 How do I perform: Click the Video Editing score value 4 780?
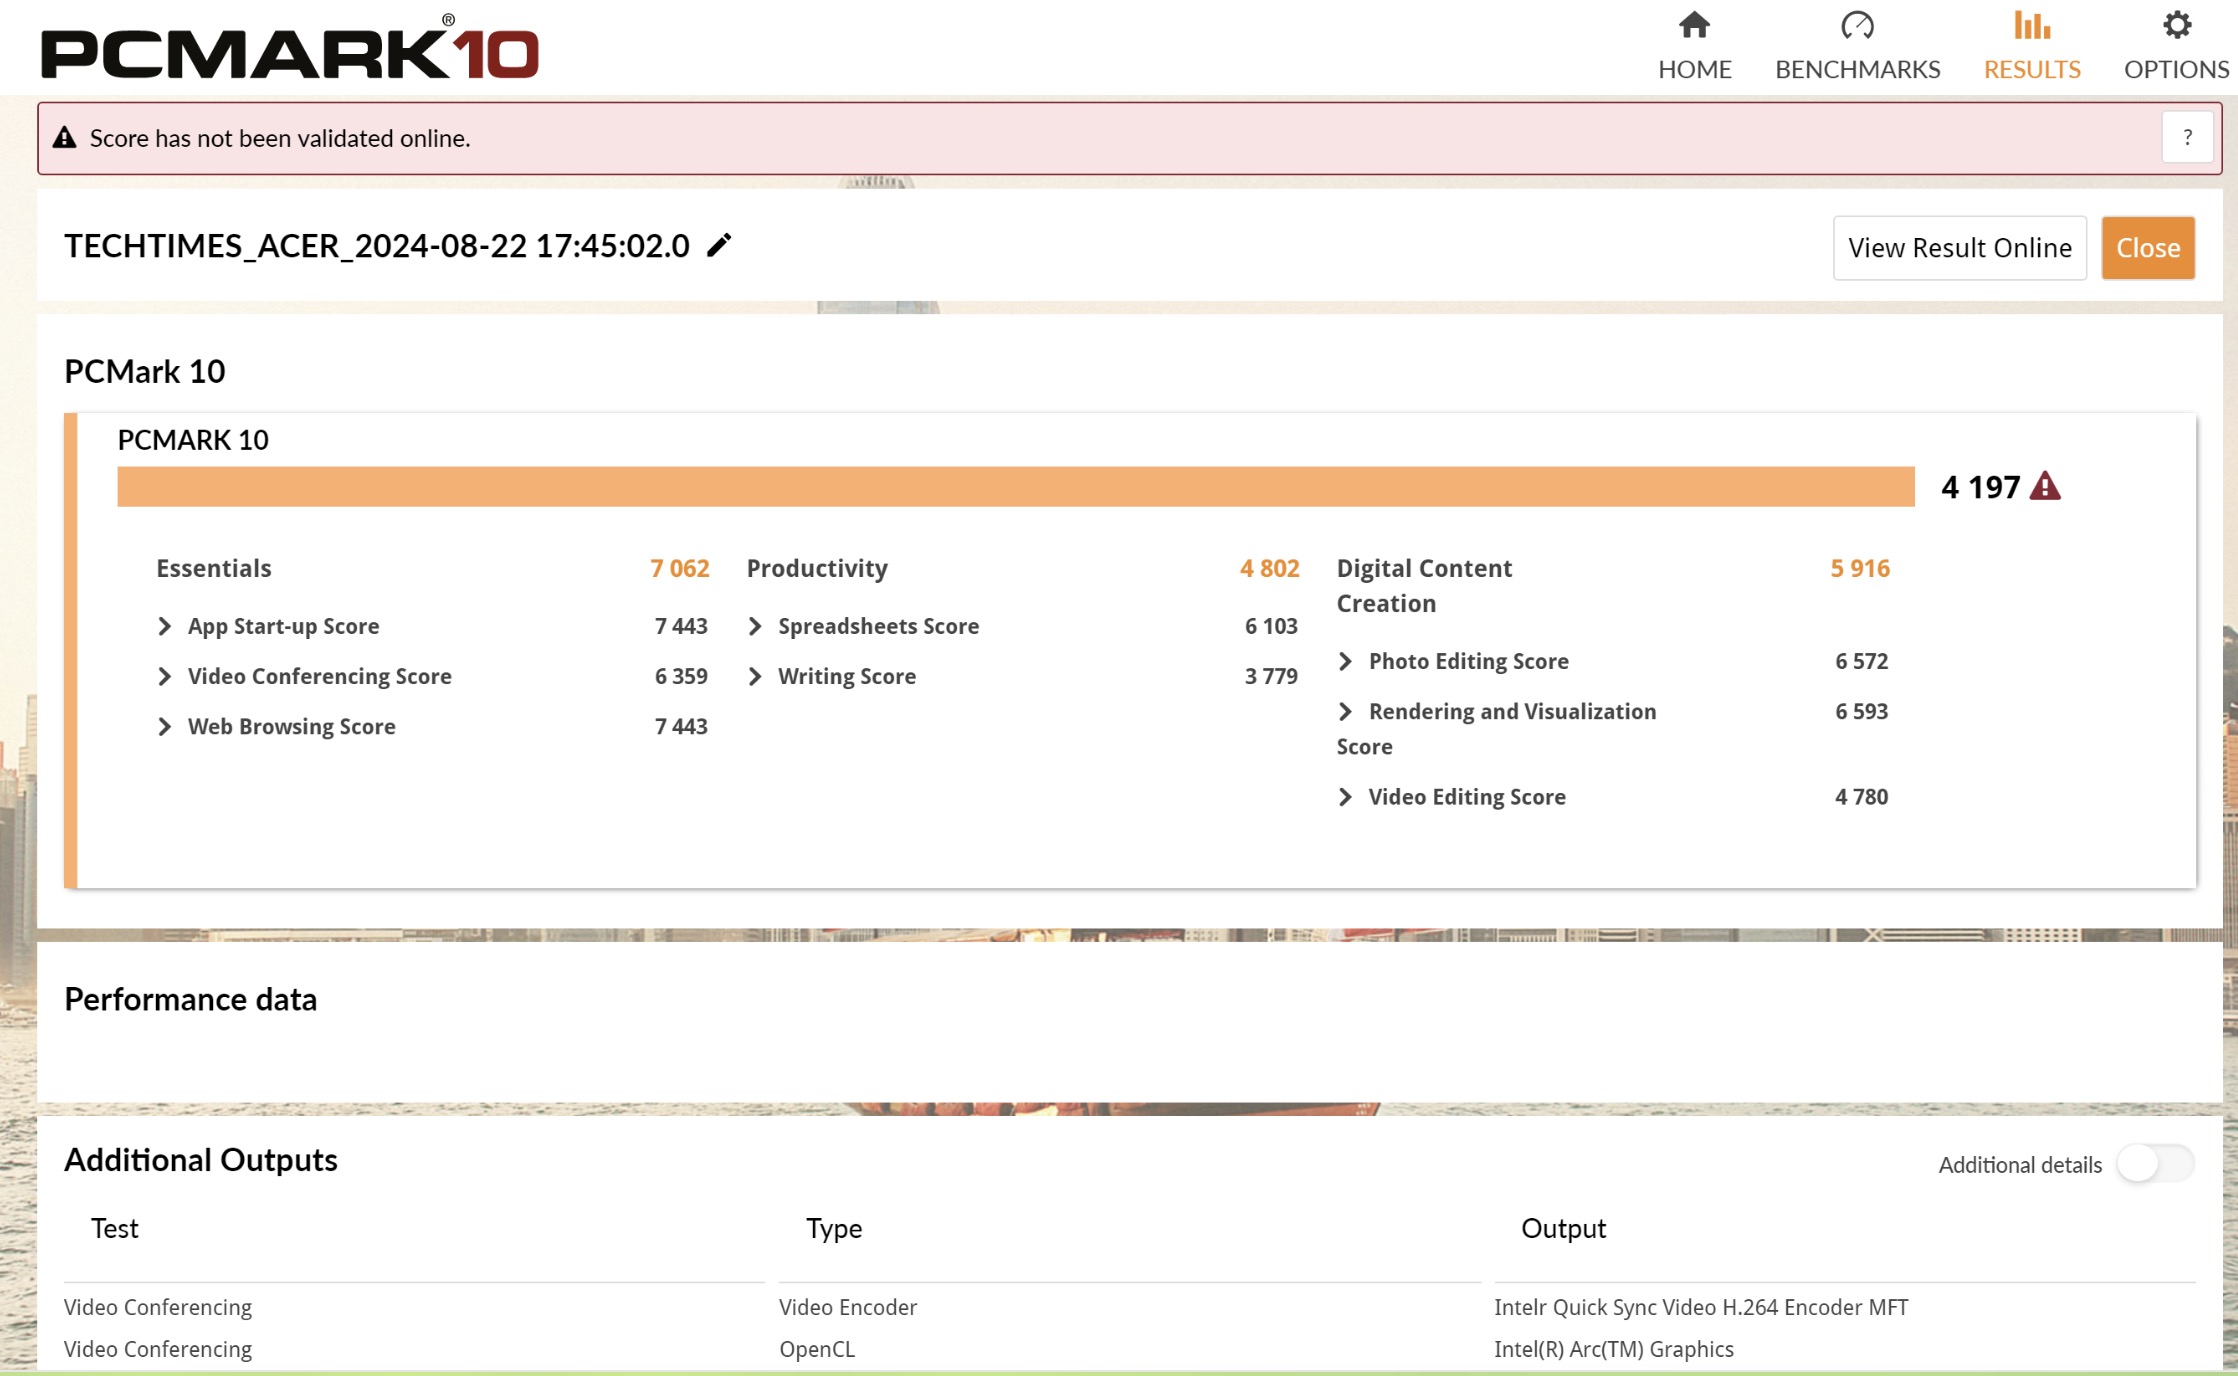coord(1861,797)
